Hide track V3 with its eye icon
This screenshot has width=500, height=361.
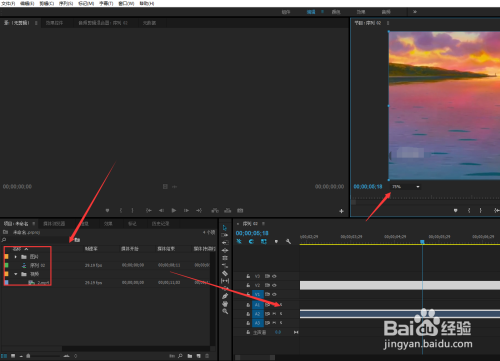pyautogui.click(x=274, y=276)
